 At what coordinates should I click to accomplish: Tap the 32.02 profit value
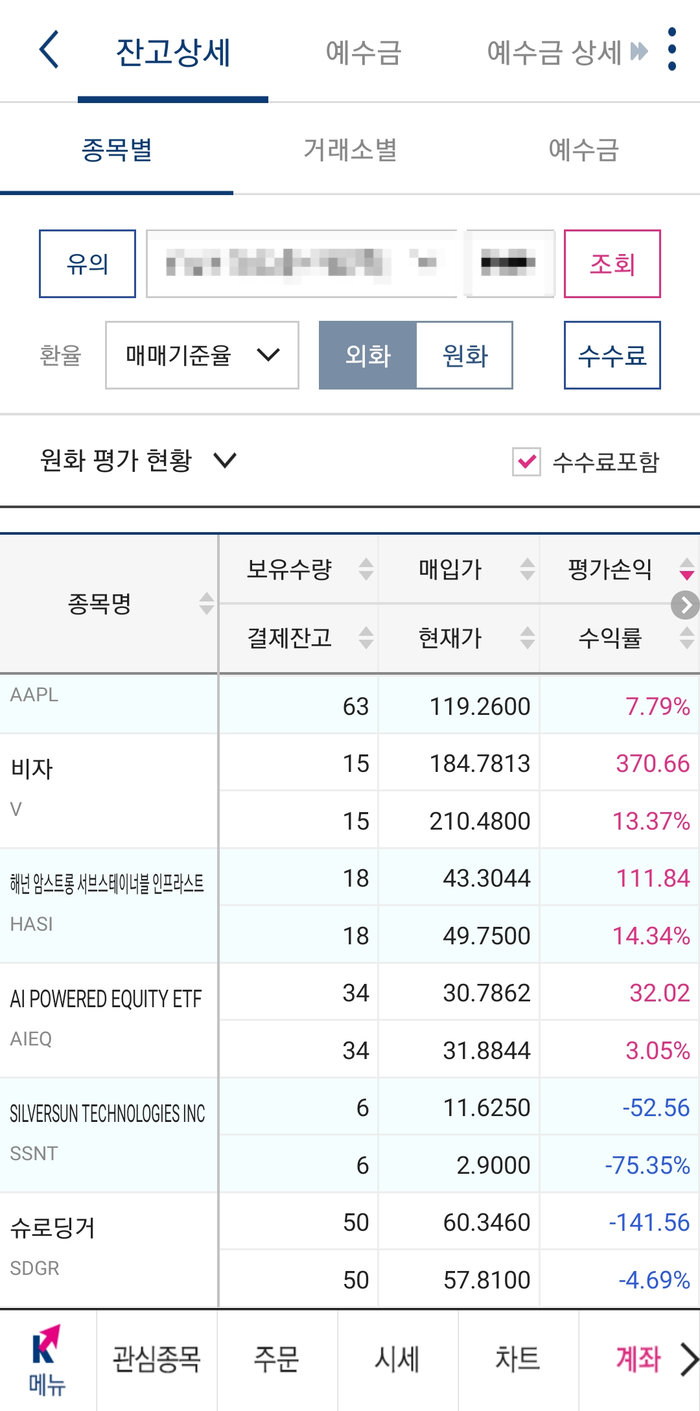tap(660, 993)
